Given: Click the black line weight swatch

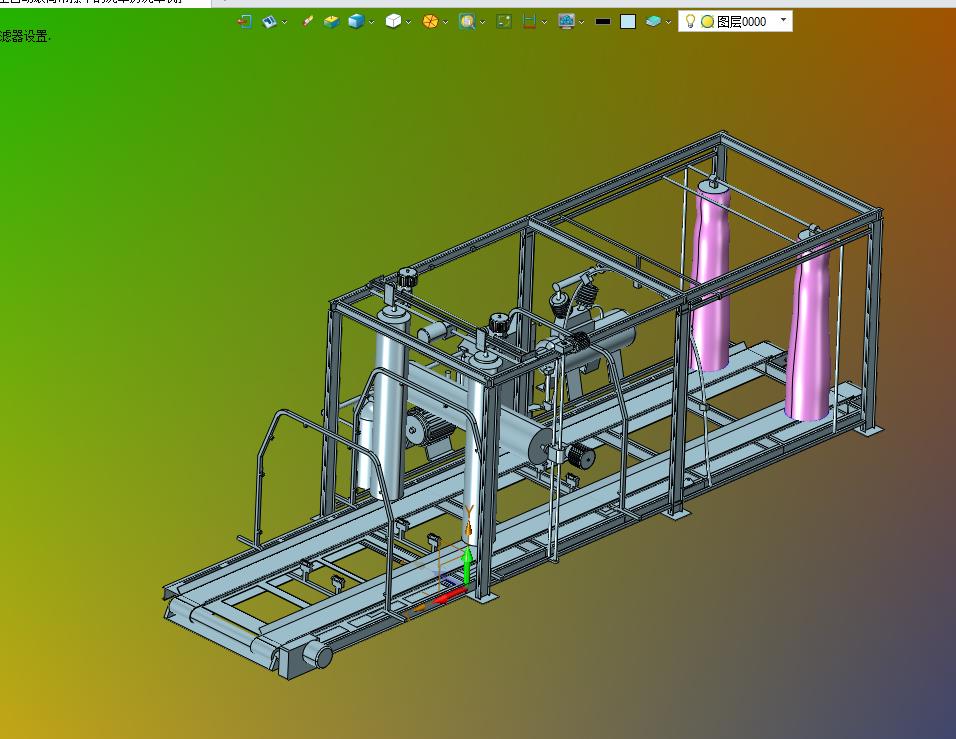Looking at the screenshot, I should (x=602, y=21).
